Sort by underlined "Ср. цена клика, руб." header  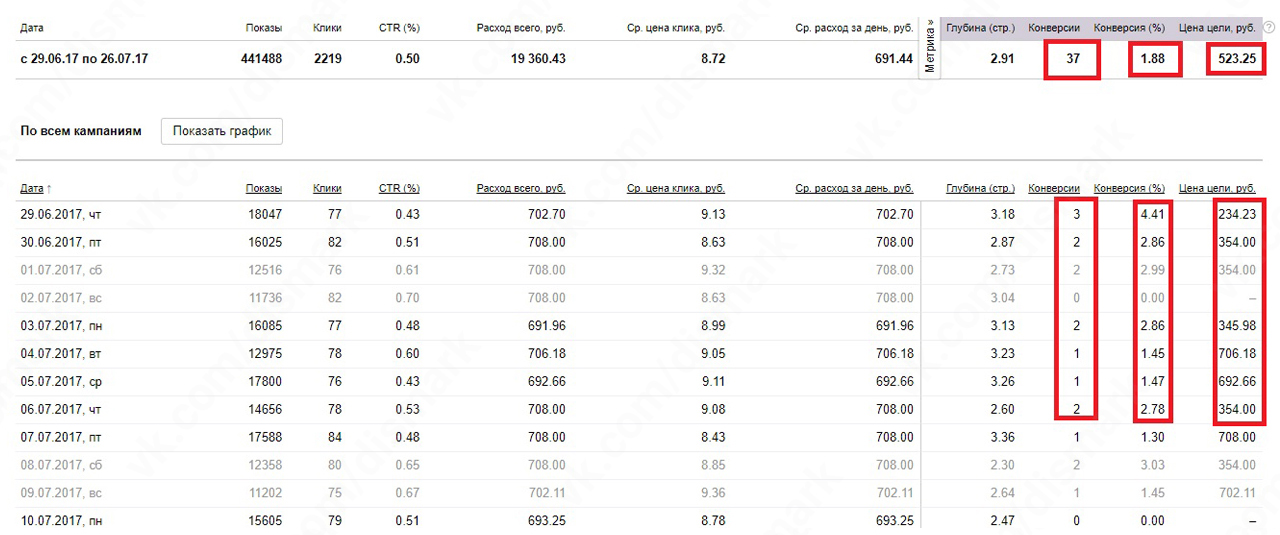click(676, 188)
